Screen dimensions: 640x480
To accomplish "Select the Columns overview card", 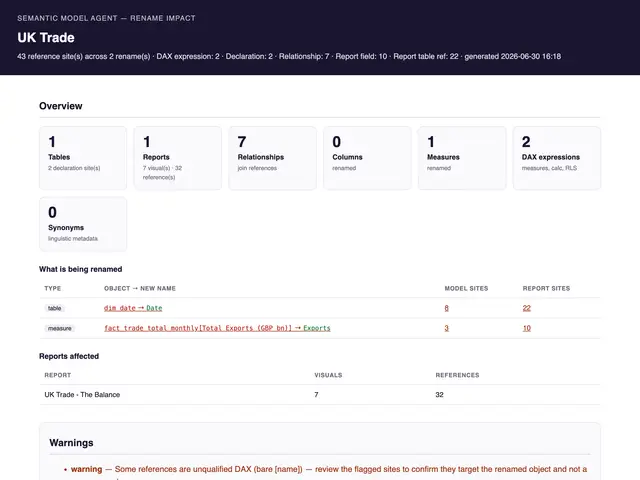I will click(x=367, y=158).
